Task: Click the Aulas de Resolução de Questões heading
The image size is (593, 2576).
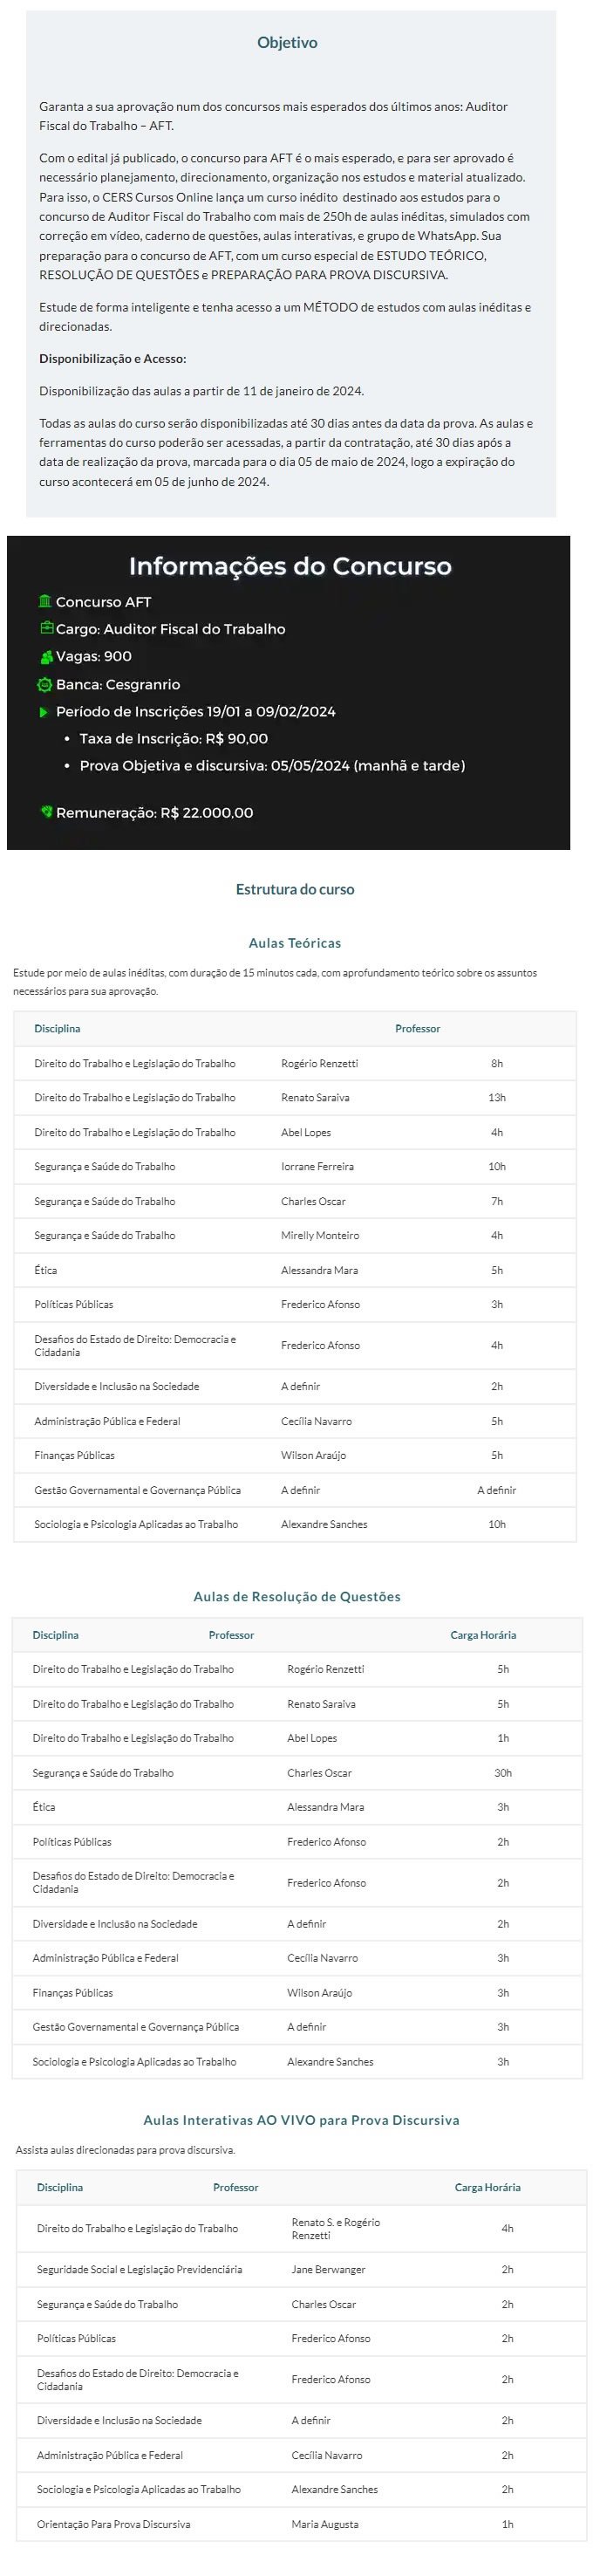Action: 297,1597
